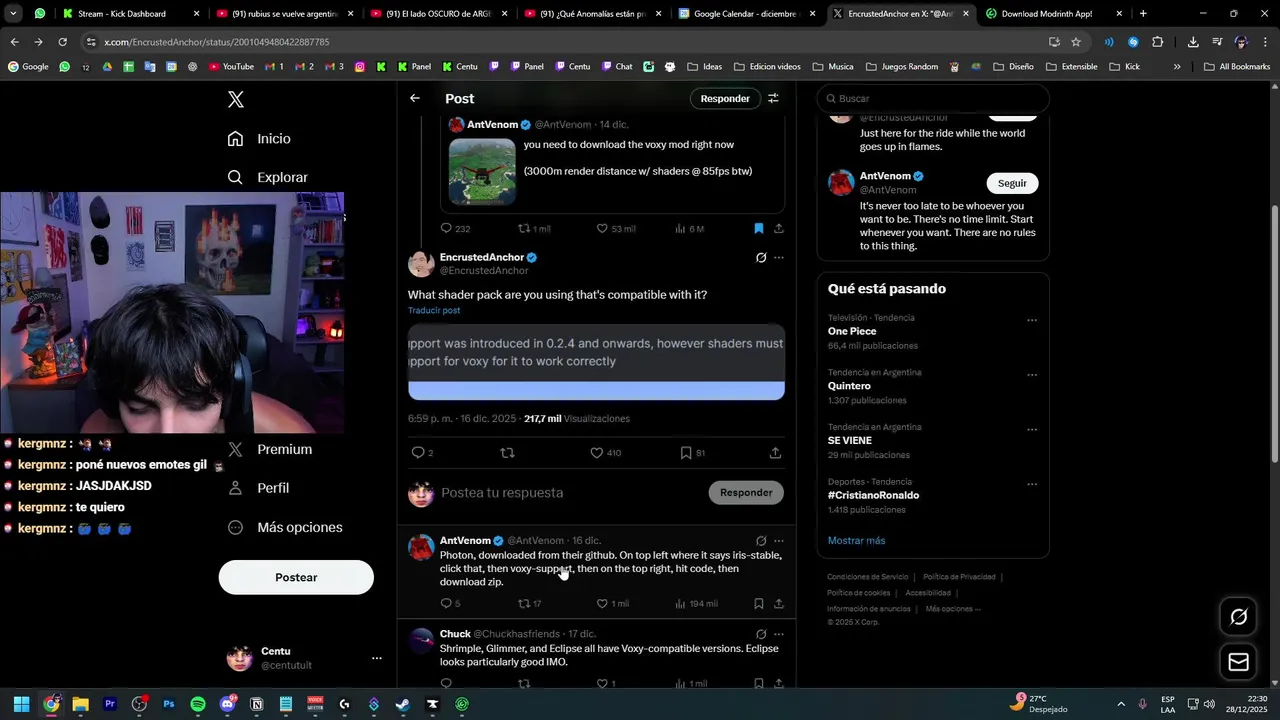Click the Responder button in Post header
1280x720 pixels.
[725, 98]
